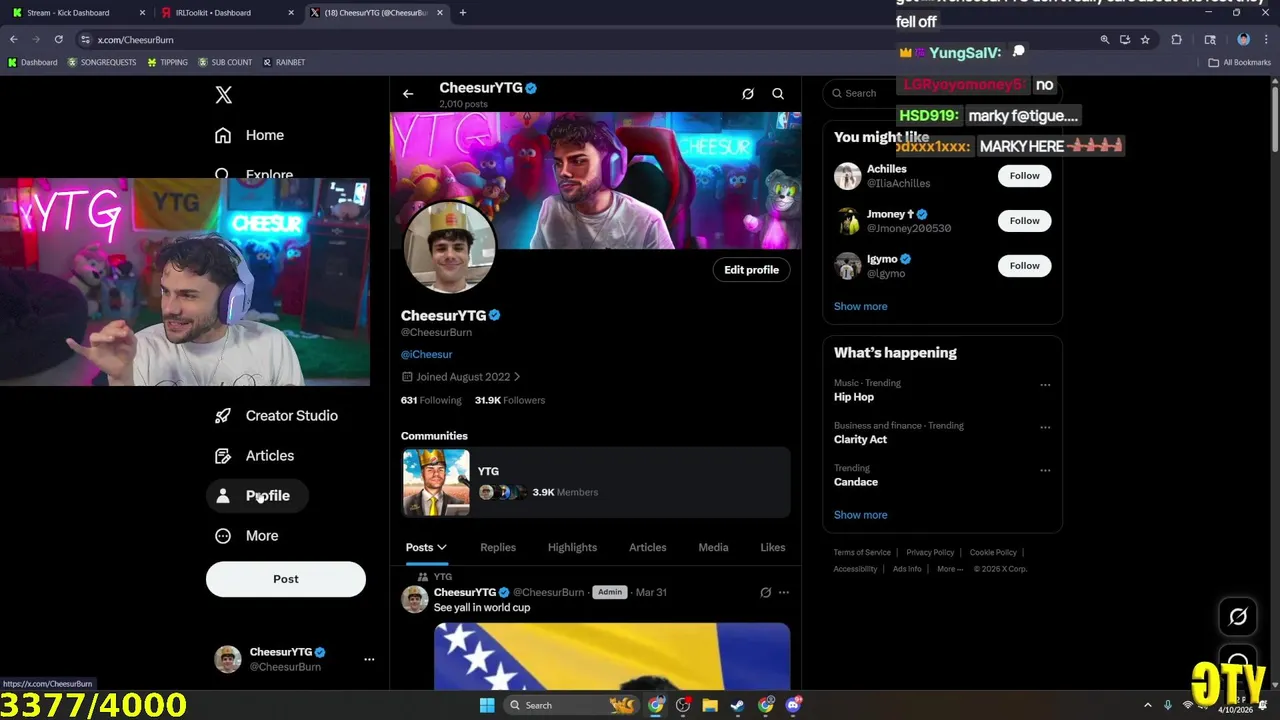Open Creator Studio from the sidebar

point(277,415)
